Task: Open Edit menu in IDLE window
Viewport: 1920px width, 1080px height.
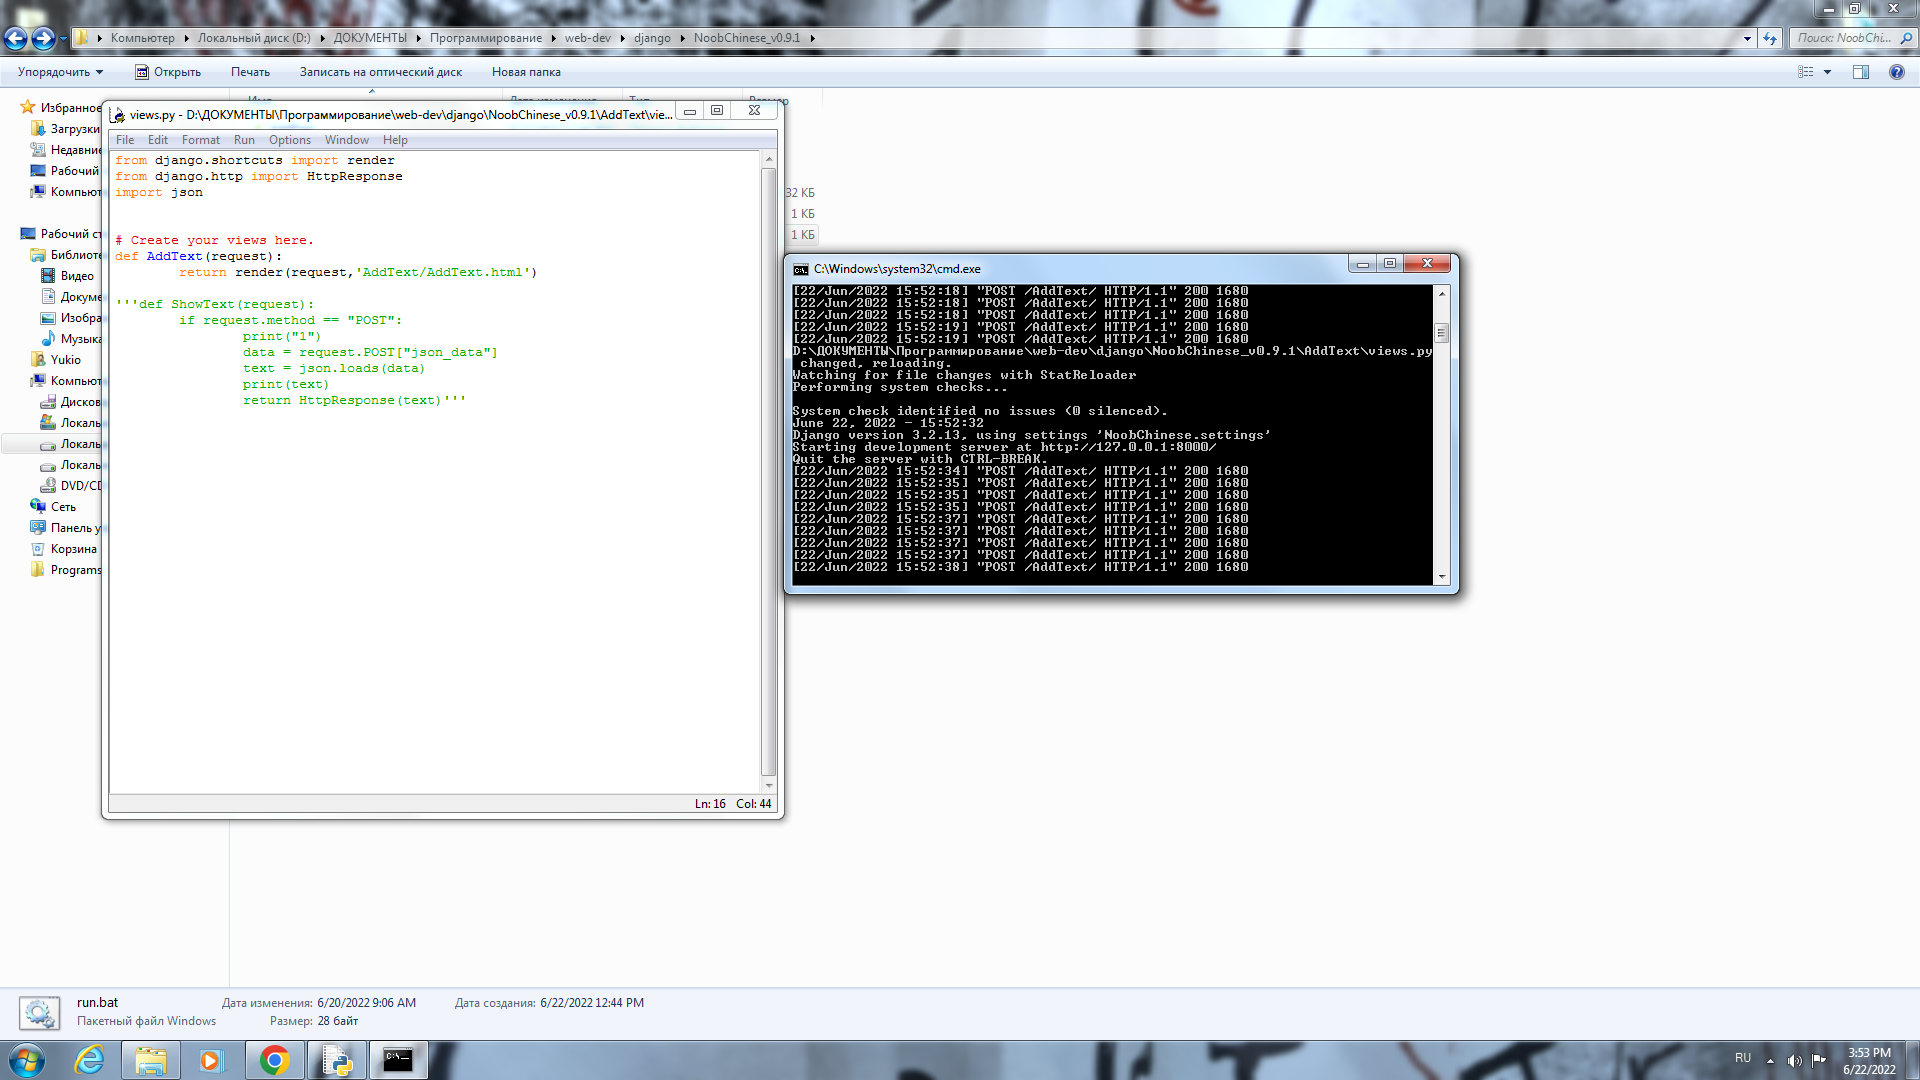Action: point(158,140)
